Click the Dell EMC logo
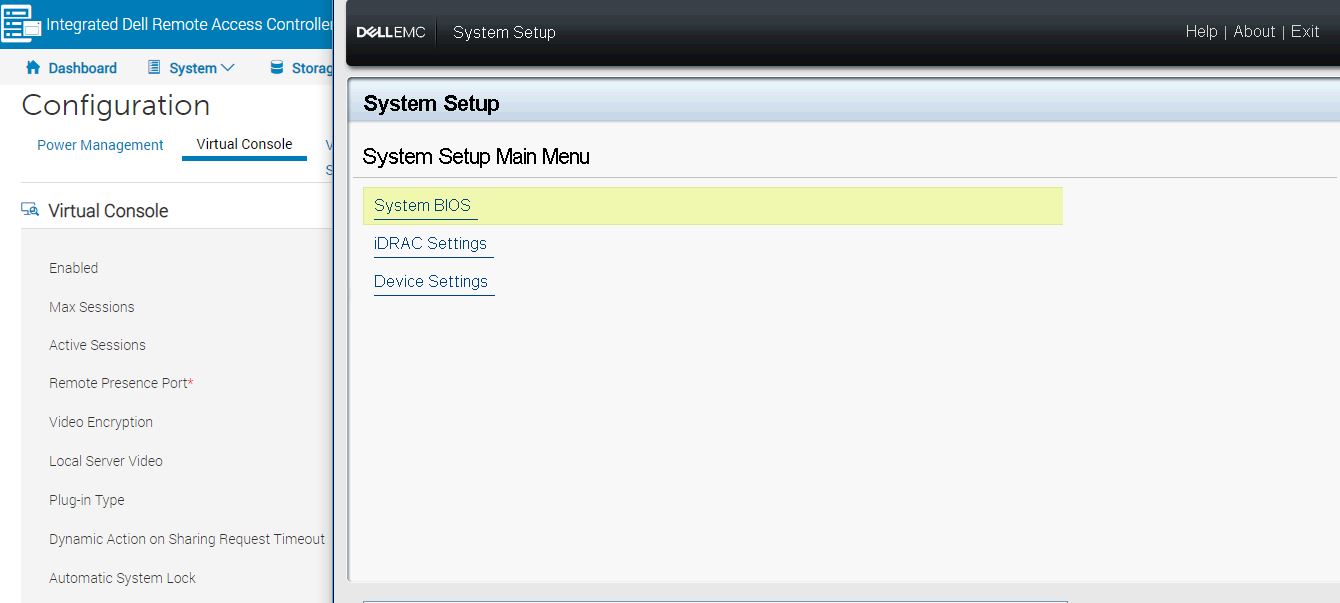Image resolution: width=1340 pixels, height=603 pixels. click(x=391, y=32)
